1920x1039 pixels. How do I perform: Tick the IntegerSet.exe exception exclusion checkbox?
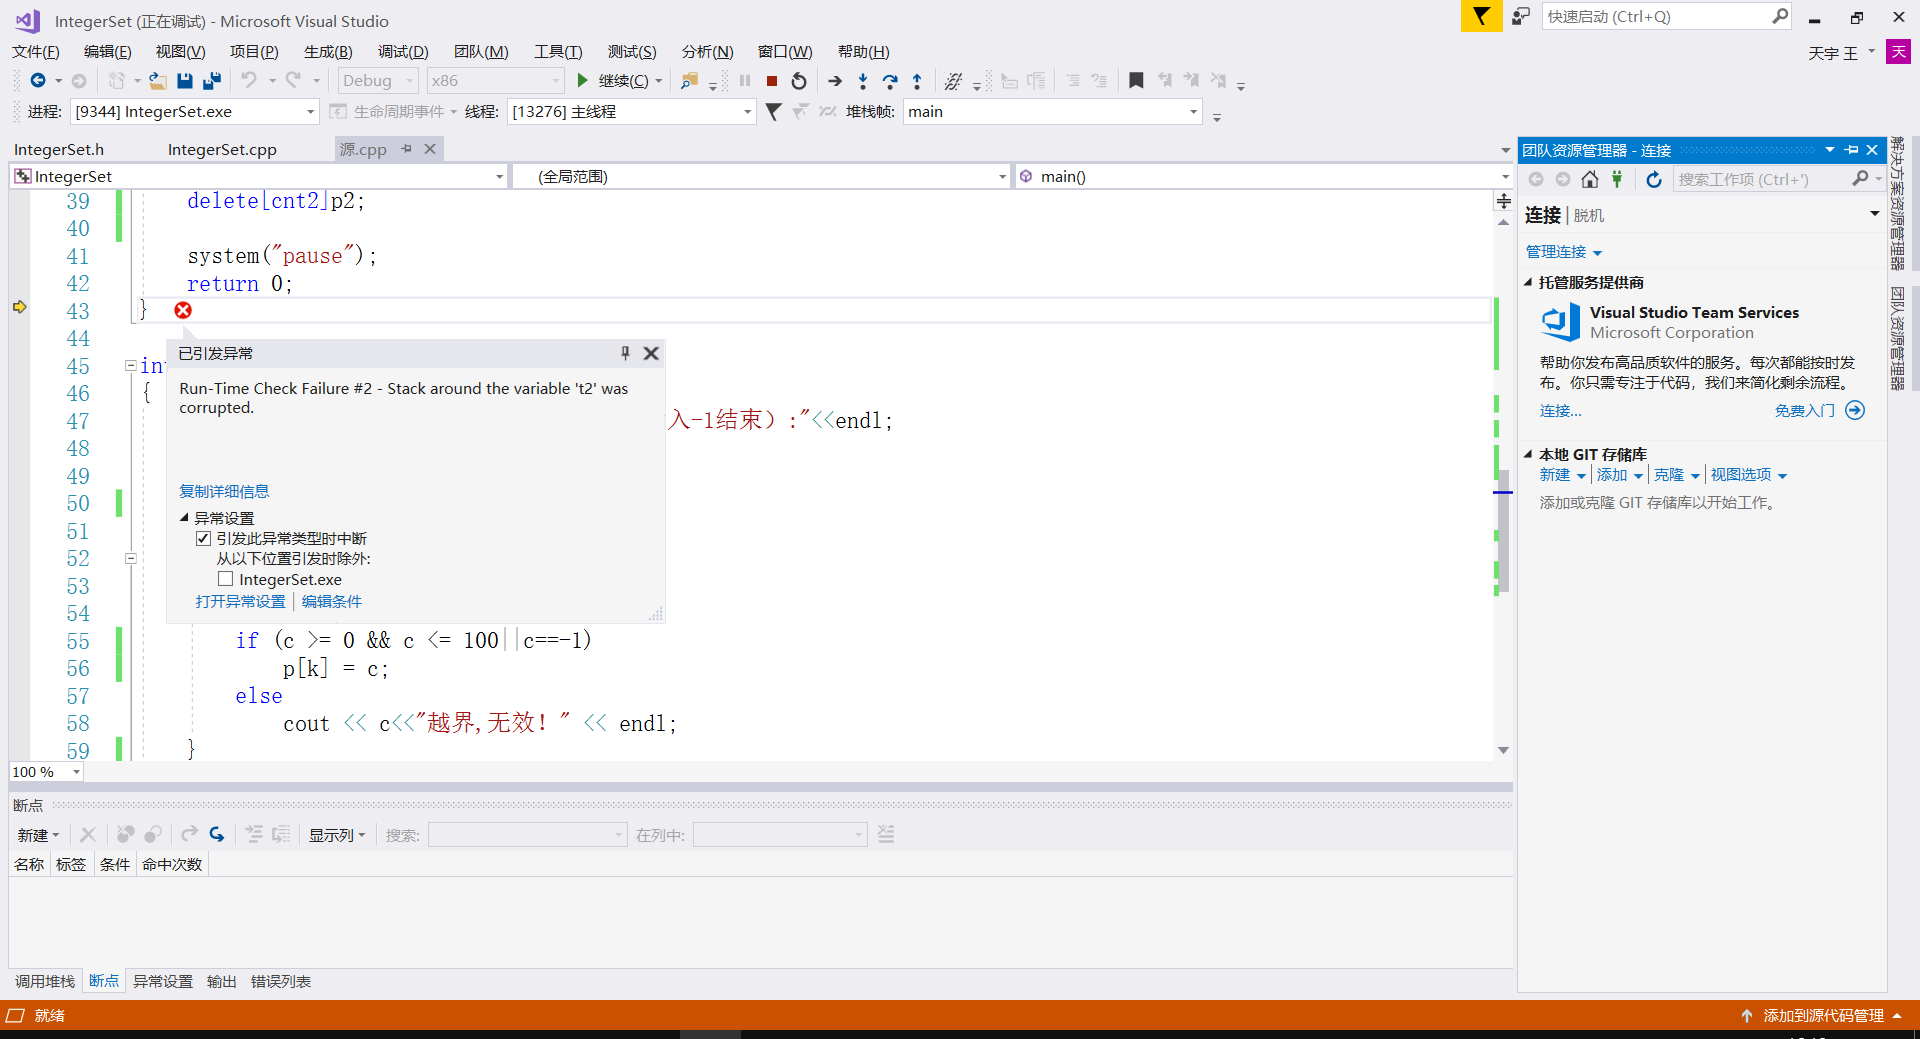[x=226, y=579]
